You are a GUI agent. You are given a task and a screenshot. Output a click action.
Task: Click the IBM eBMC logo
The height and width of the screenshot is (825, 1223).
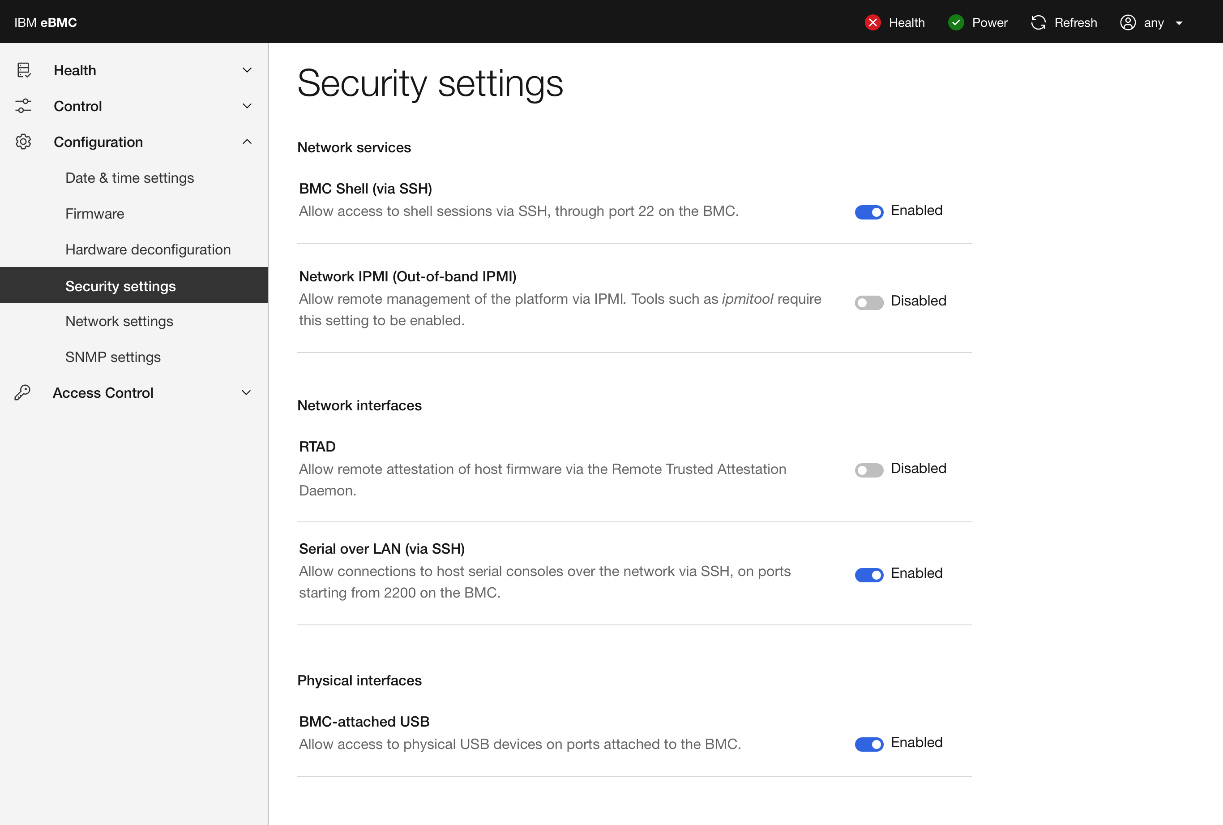pyautogui.click(x=43, y=21)
